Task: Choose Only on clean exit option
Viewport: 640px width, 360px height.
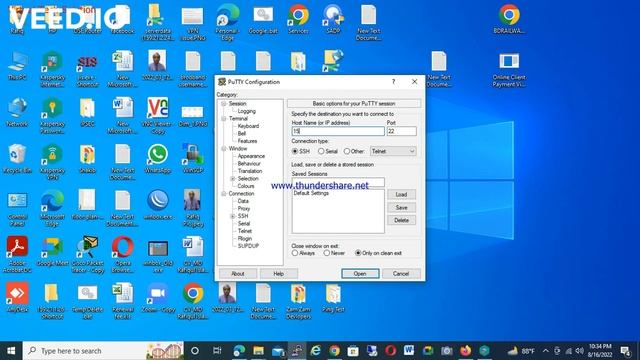Action: click(x=358, y=253)
